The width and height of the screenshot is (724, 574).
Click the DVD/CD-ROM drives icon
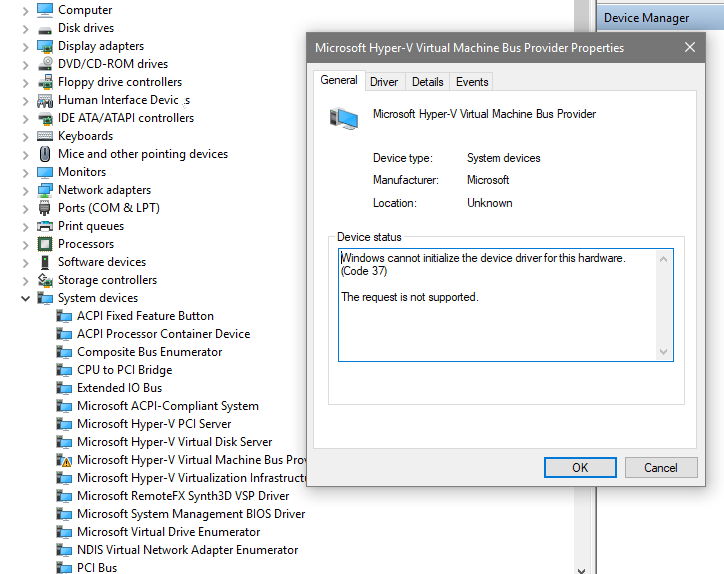point(45,64)
